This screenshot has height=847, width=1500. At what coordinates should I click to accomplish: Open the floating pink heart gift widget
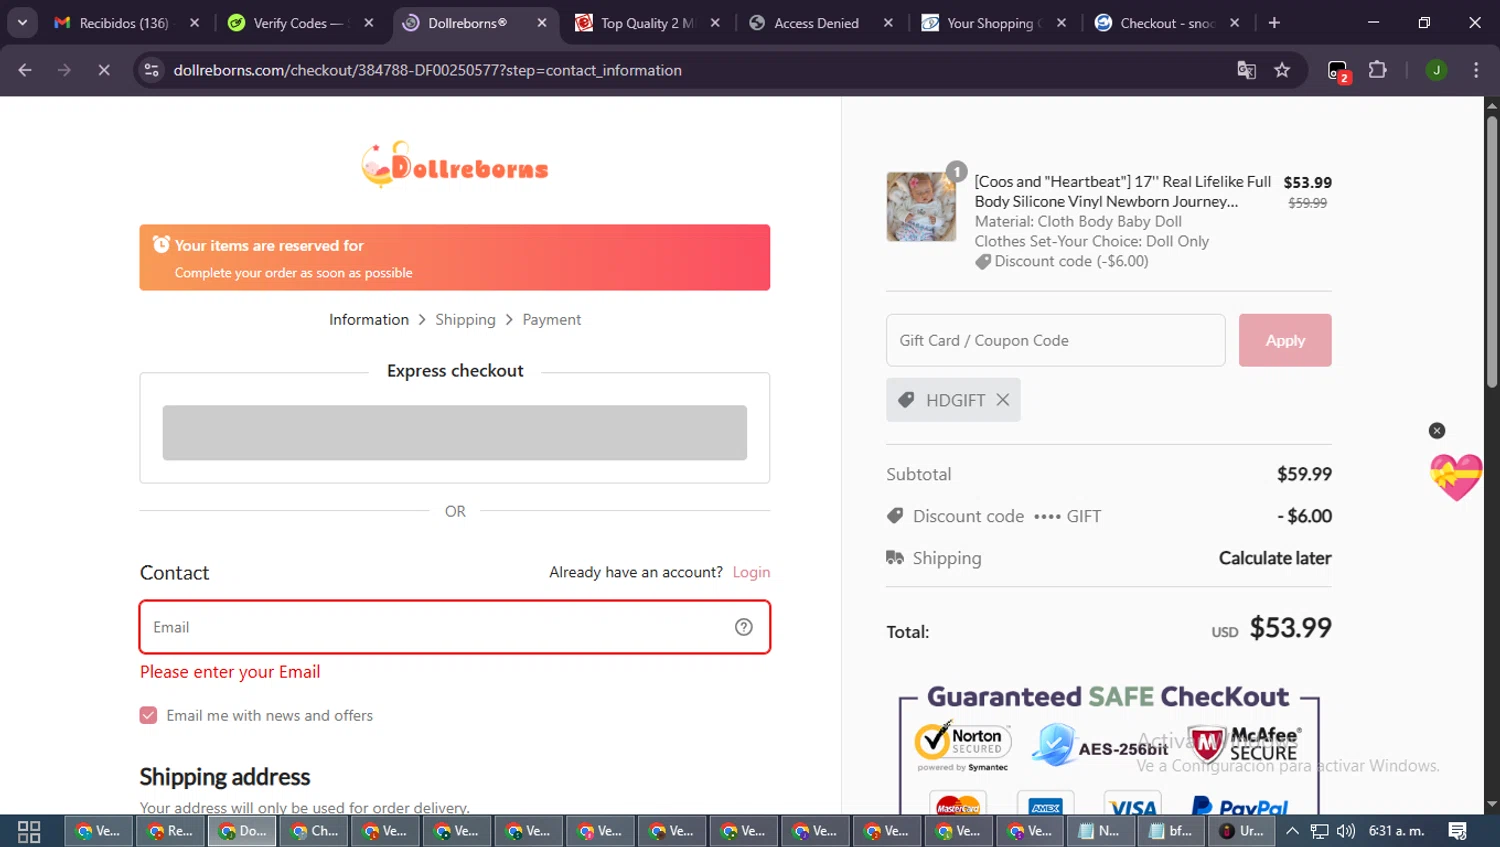1455,476
